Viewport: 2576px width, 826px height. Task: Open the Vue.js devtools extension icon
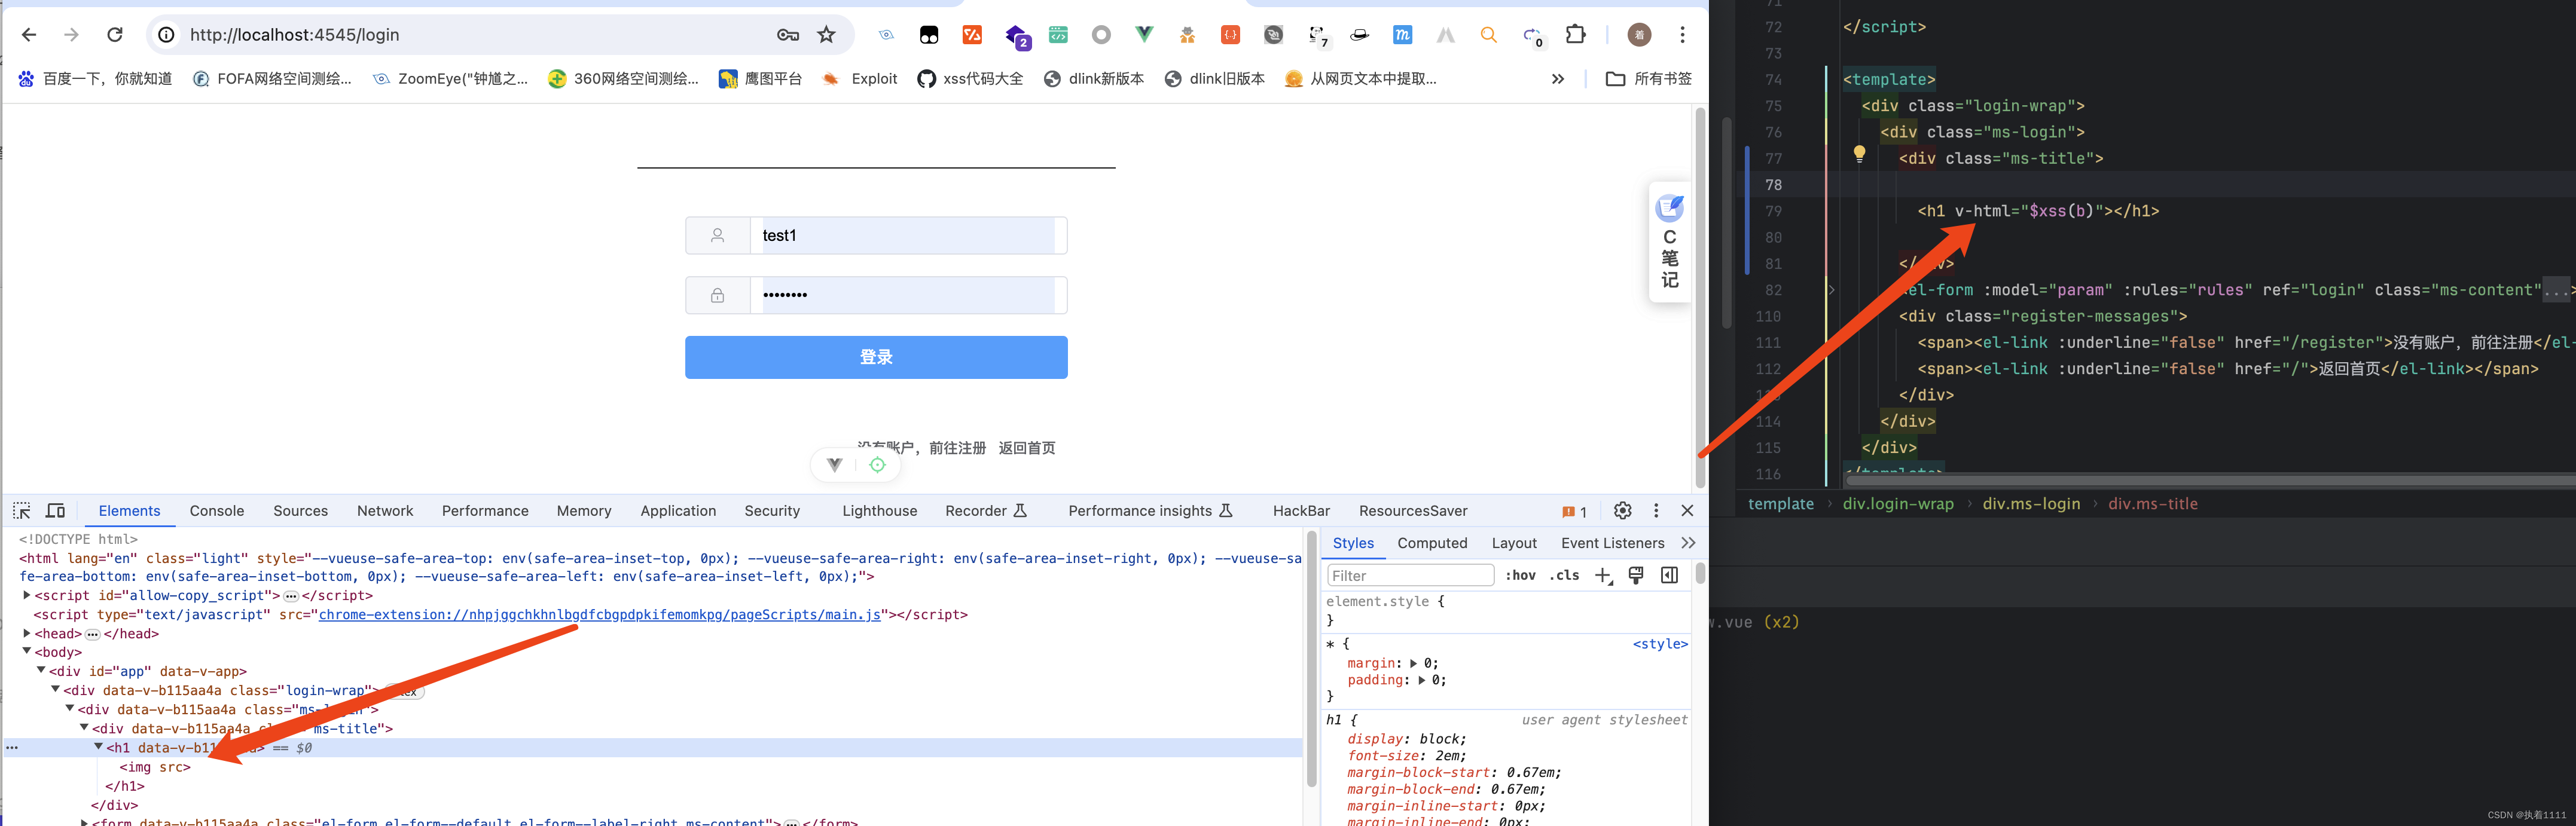tap(1144, 35)
